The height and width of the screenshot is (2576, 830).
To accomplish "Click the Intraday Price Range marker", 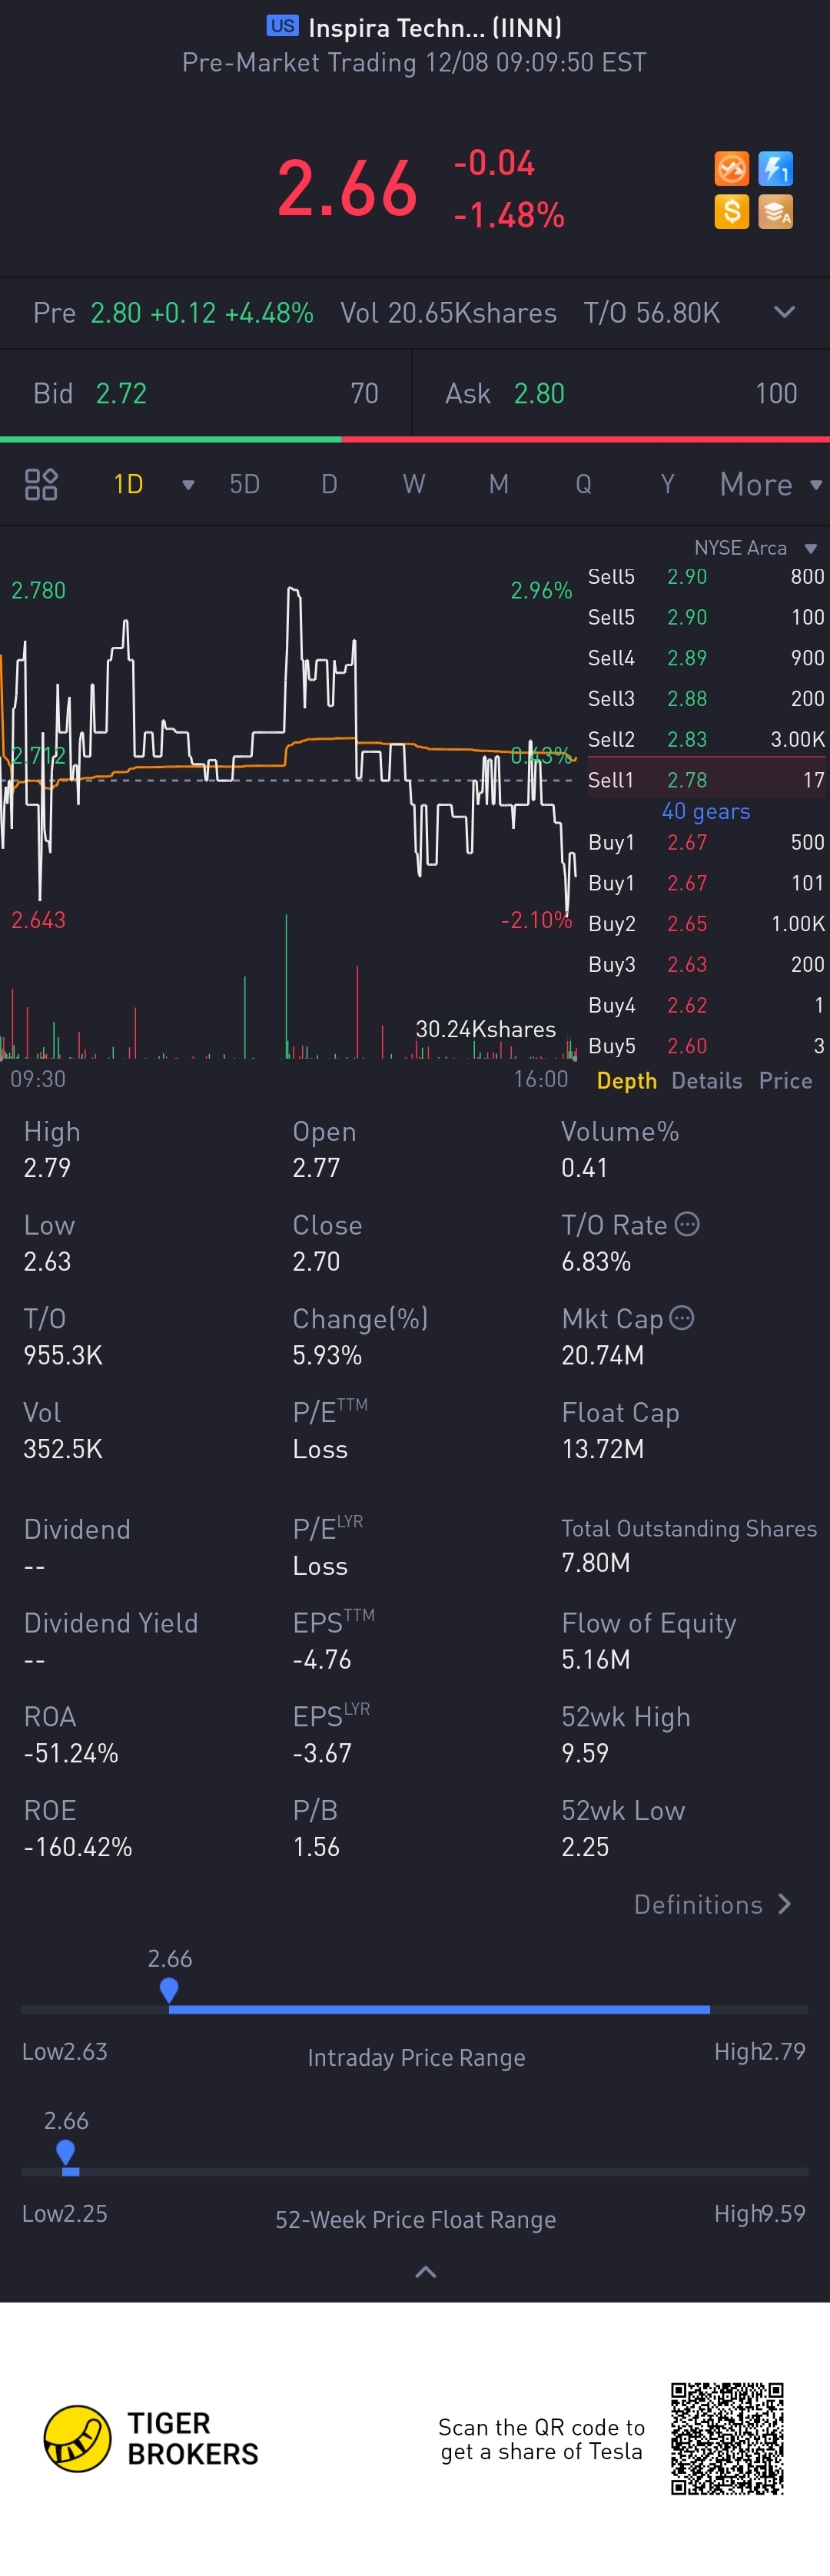I will click(169, 1990).
